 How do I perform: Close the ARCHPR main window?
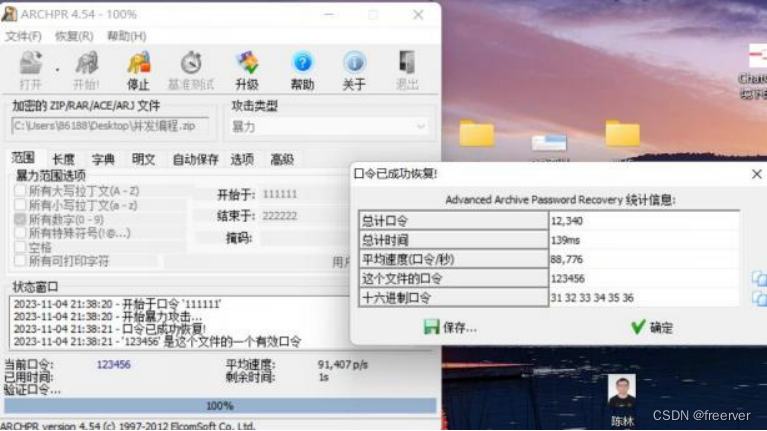coord(418,15)
